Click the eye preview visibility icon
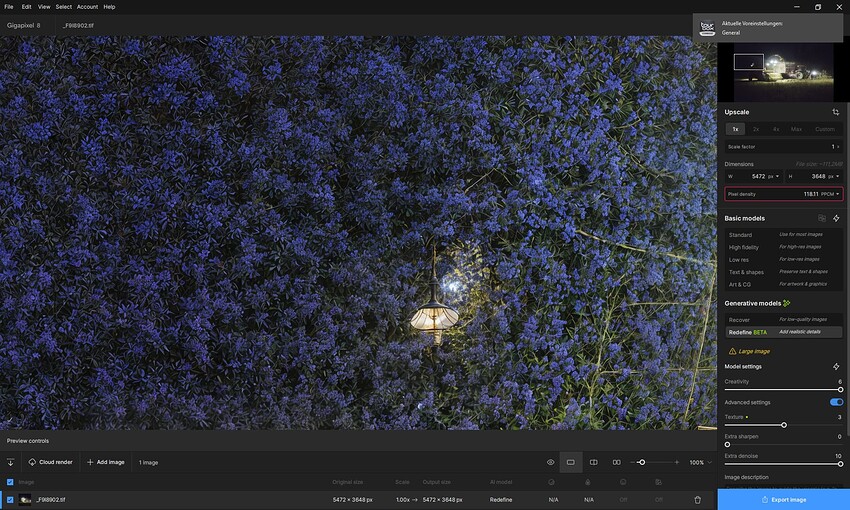This screenshot has width=850, height=510. click(550, 462)
